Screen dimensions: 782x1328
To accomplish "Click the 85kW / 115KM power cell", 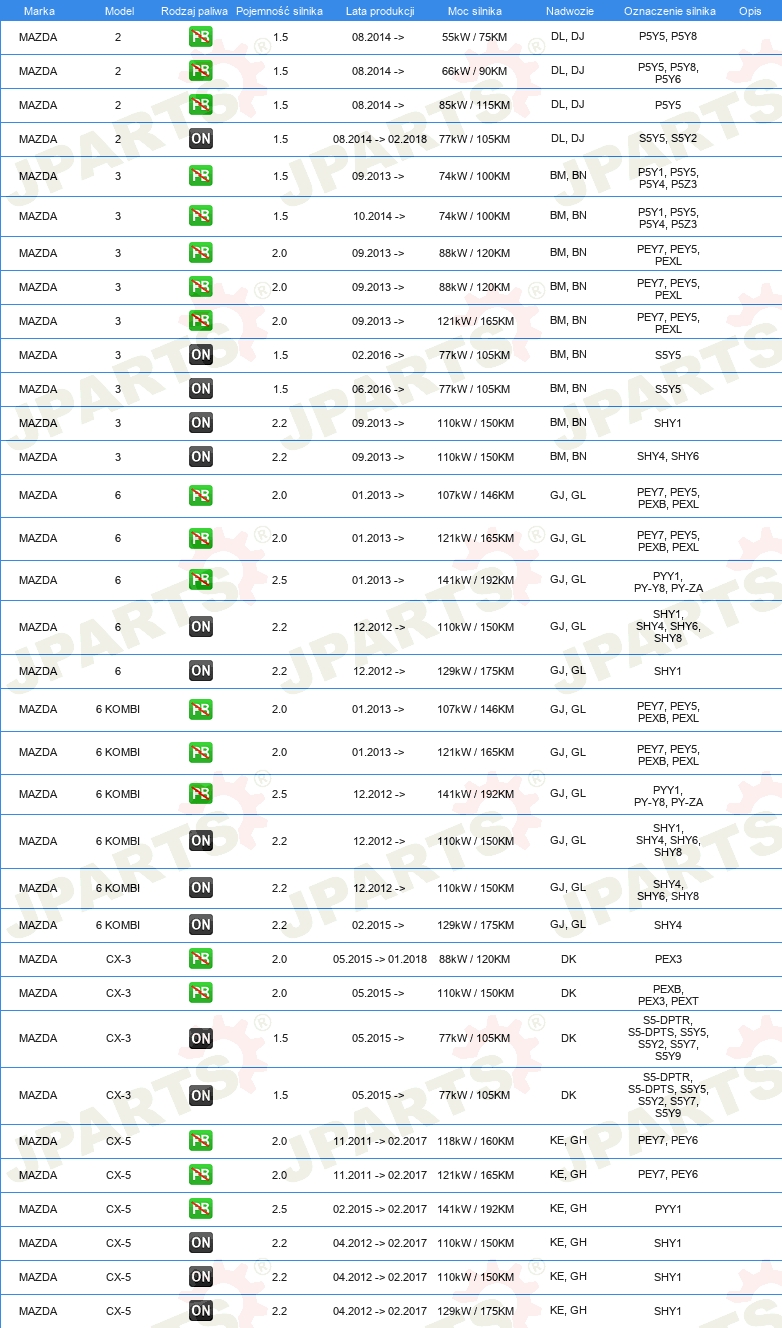I will pos(476,105).
